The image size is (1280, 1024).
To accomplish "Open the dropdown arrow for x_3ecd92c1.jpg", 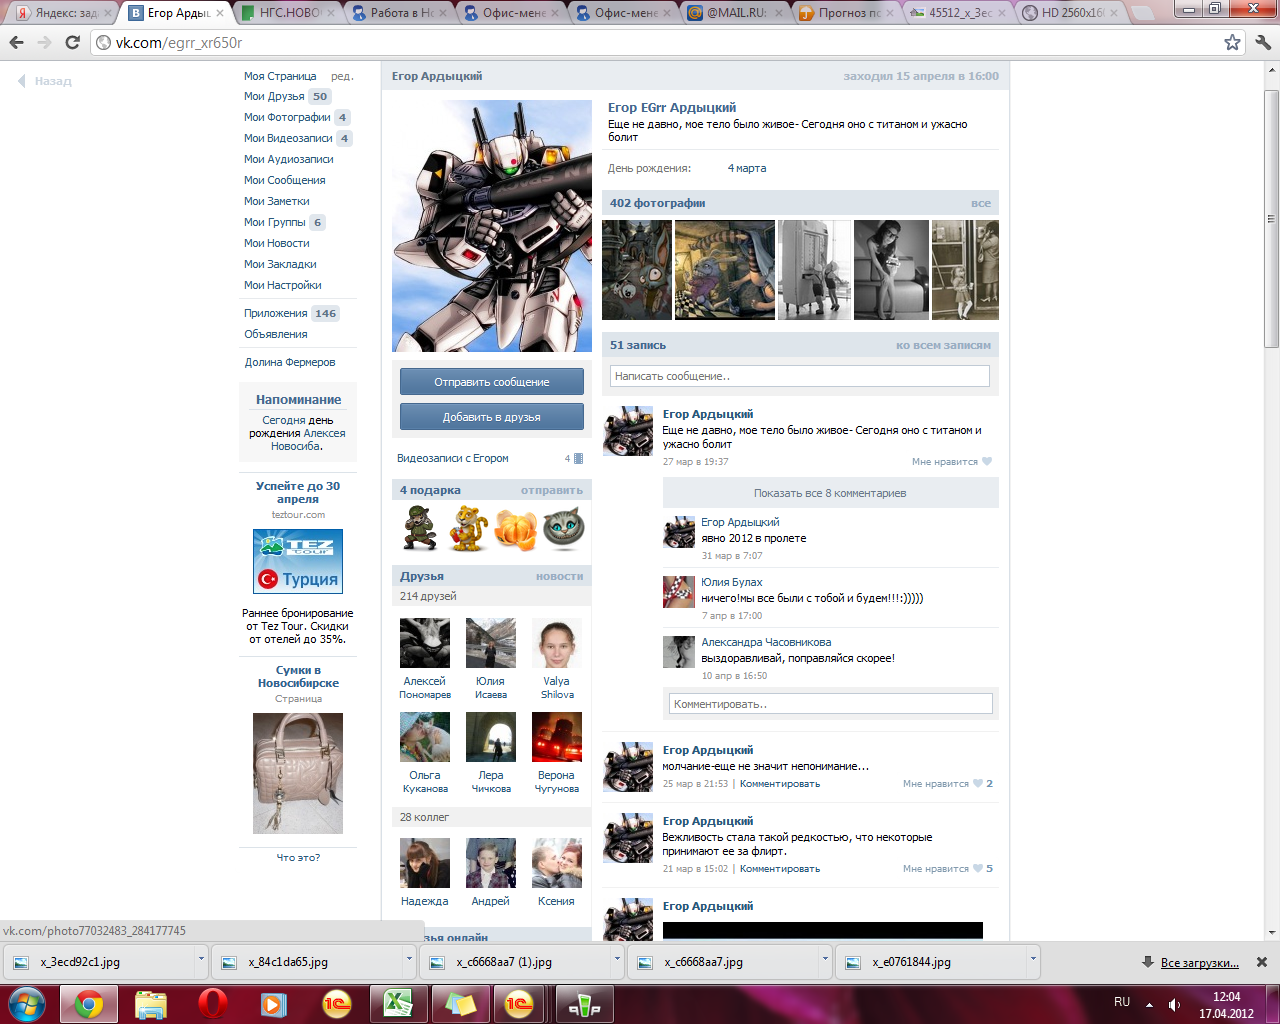I will pyautogui.click(x=201, y=960).
